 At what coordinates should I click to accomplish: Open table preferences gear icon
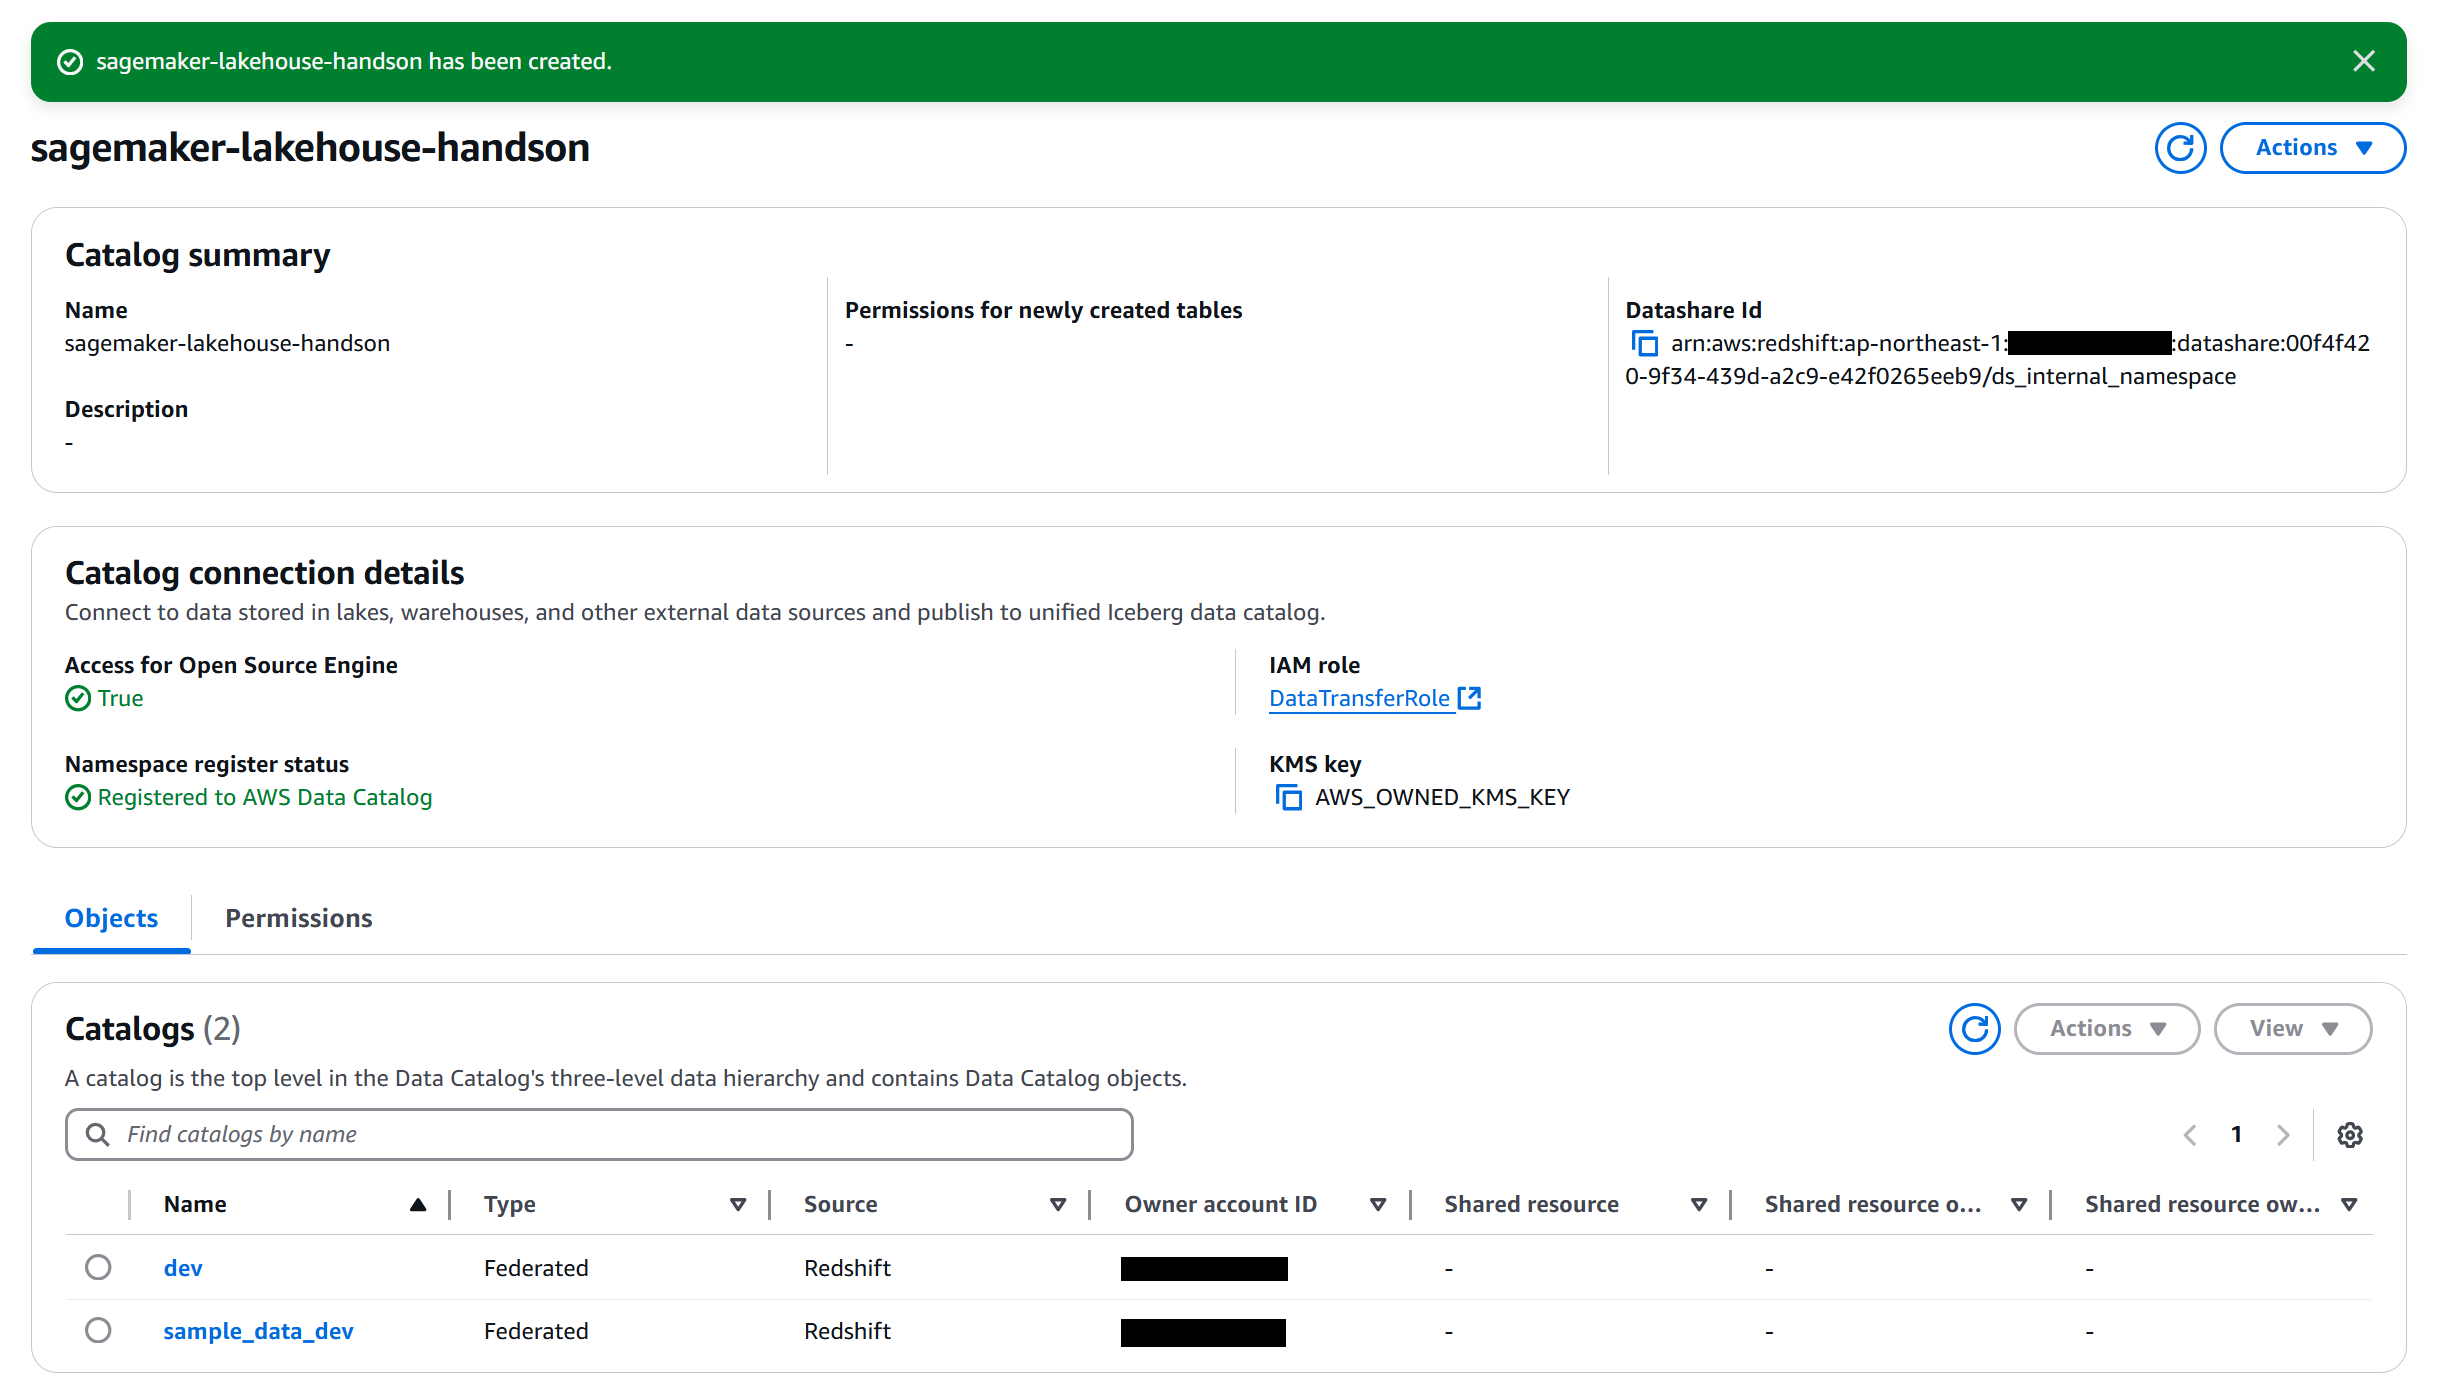coord(2349,1135)
